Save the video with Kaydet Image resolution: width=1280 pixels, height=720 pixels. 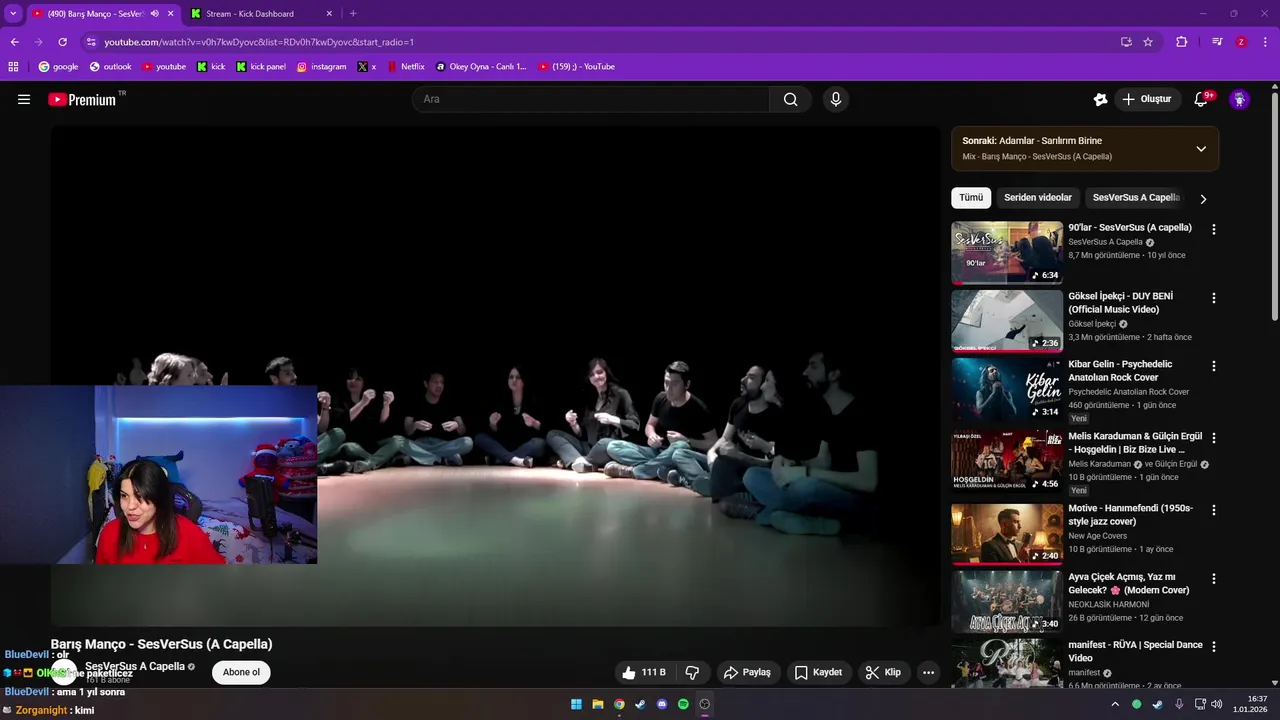818,672
